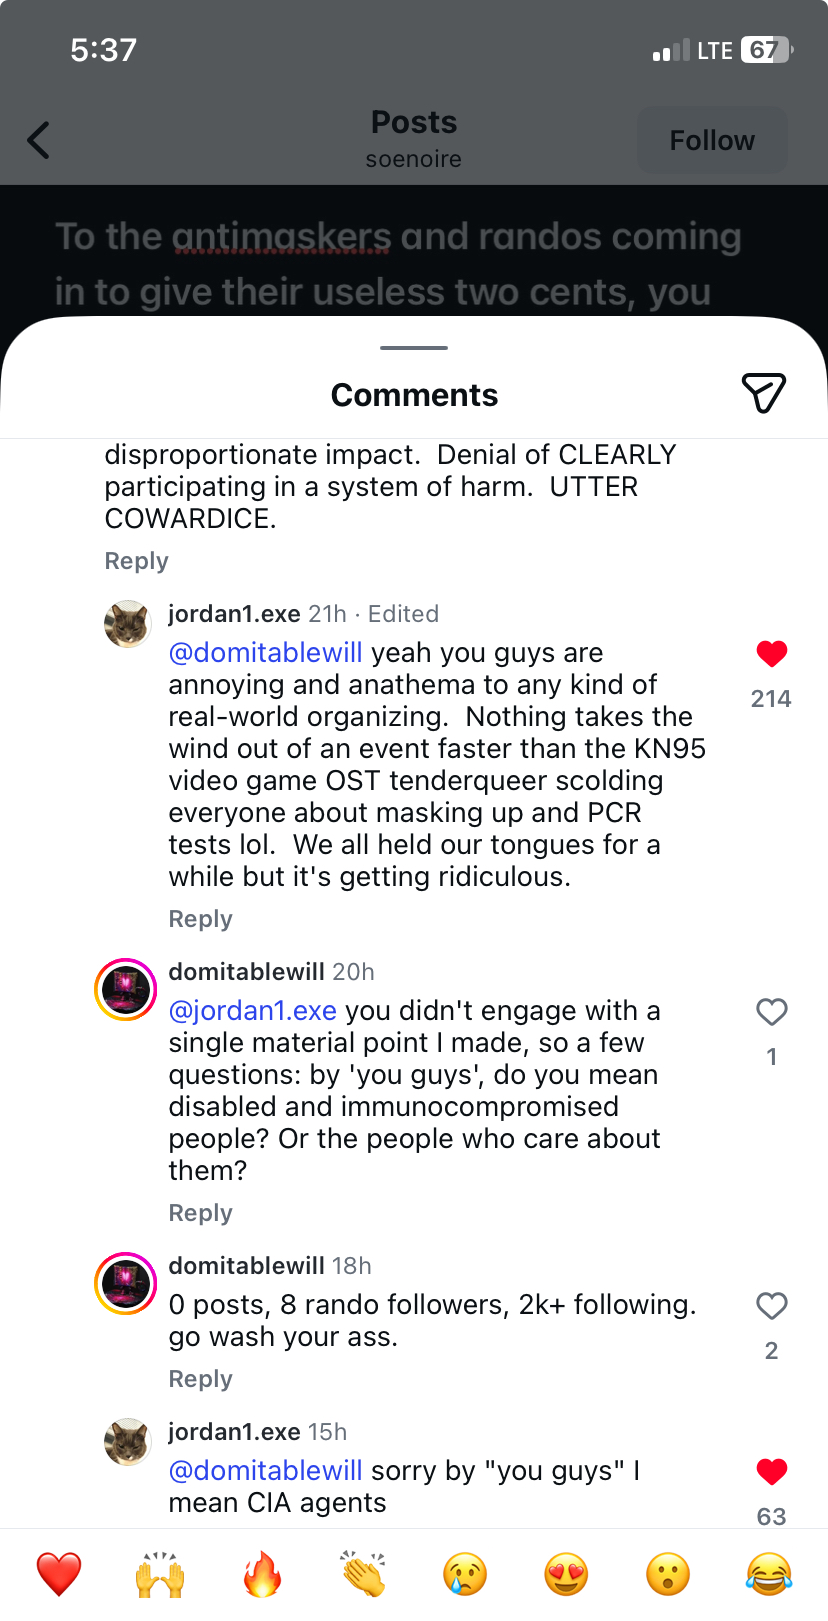
Task: Send the crying face emoji reaction
Action: (x=465, y=1574)
